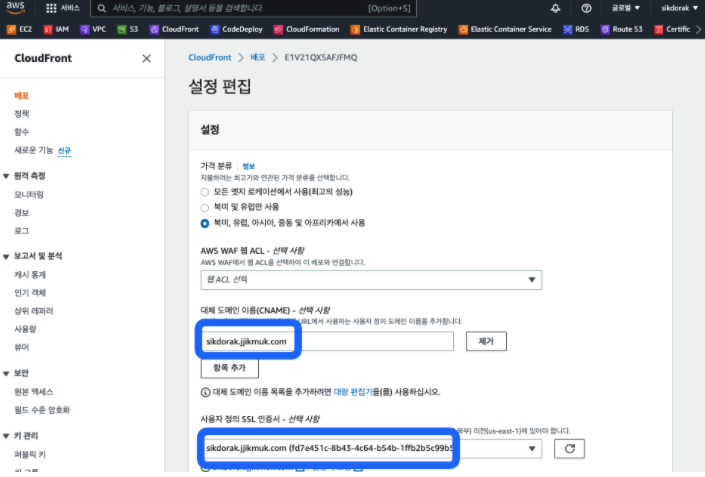Open 인기 객체 in sidebar
This screenshot has height=477, width=705.
[30, 293]
